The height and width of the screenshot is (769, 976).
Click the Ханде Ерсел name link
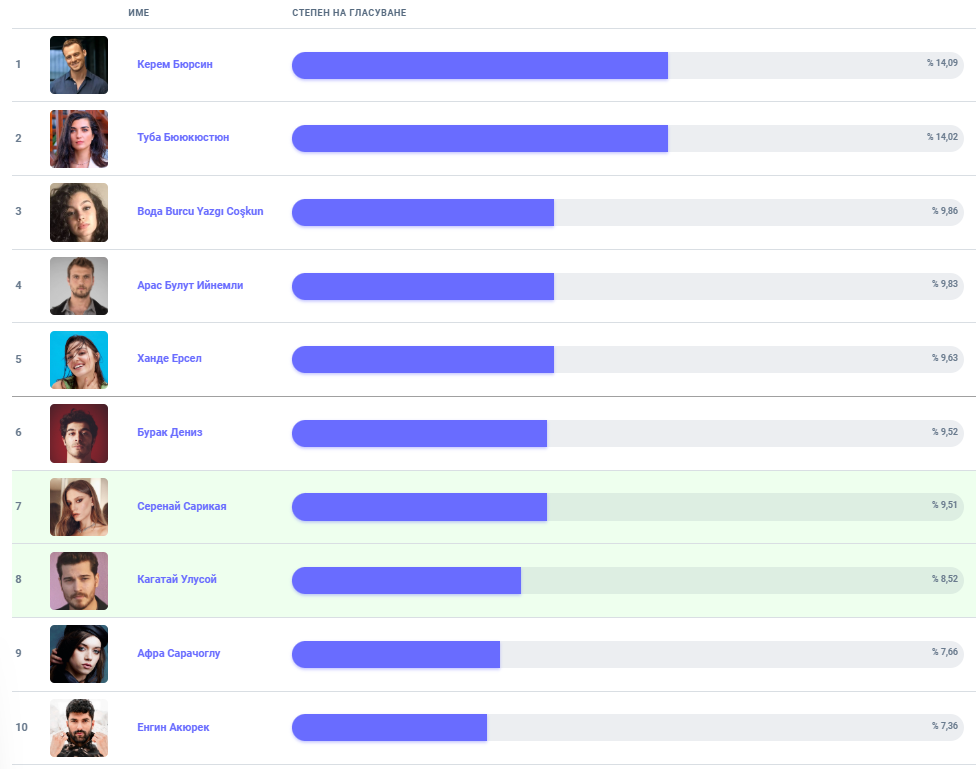169,358
